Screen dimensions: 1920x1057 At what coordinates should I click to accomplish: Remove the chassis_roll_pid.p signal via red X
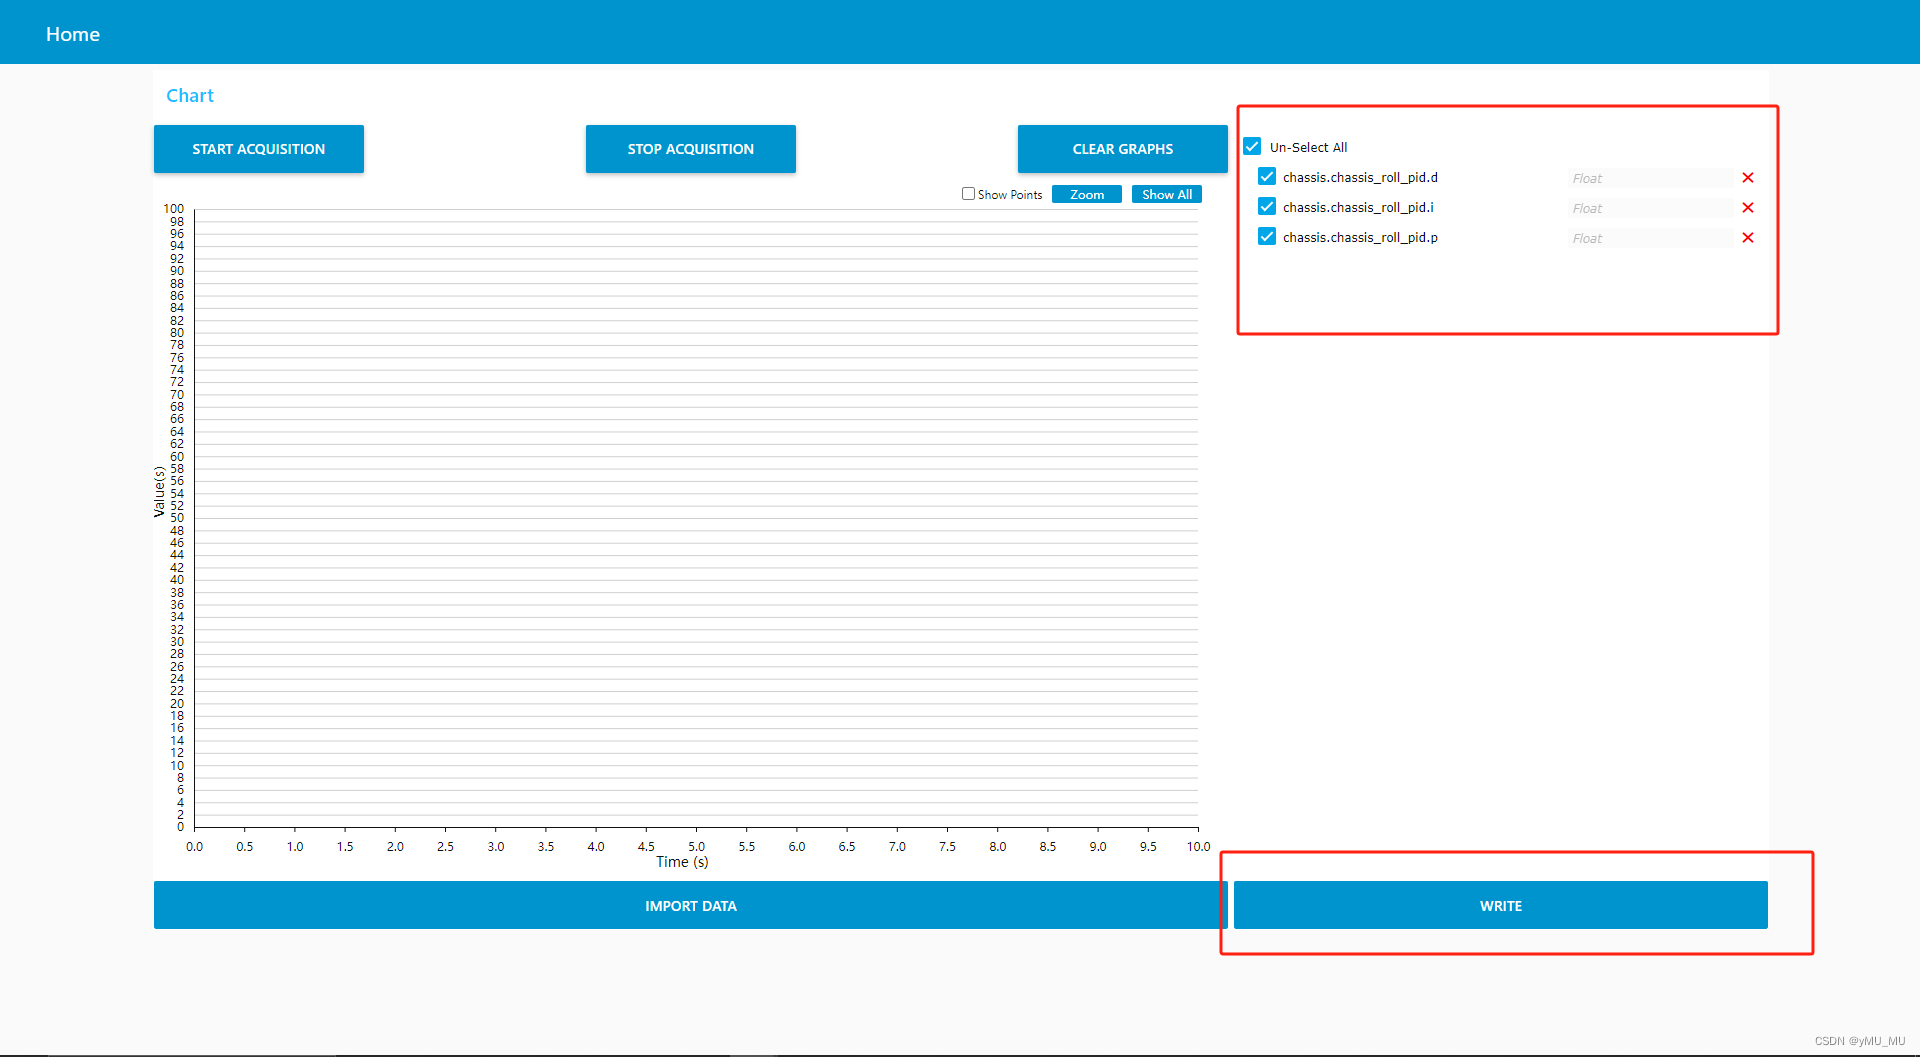[x=1748, y=237]
